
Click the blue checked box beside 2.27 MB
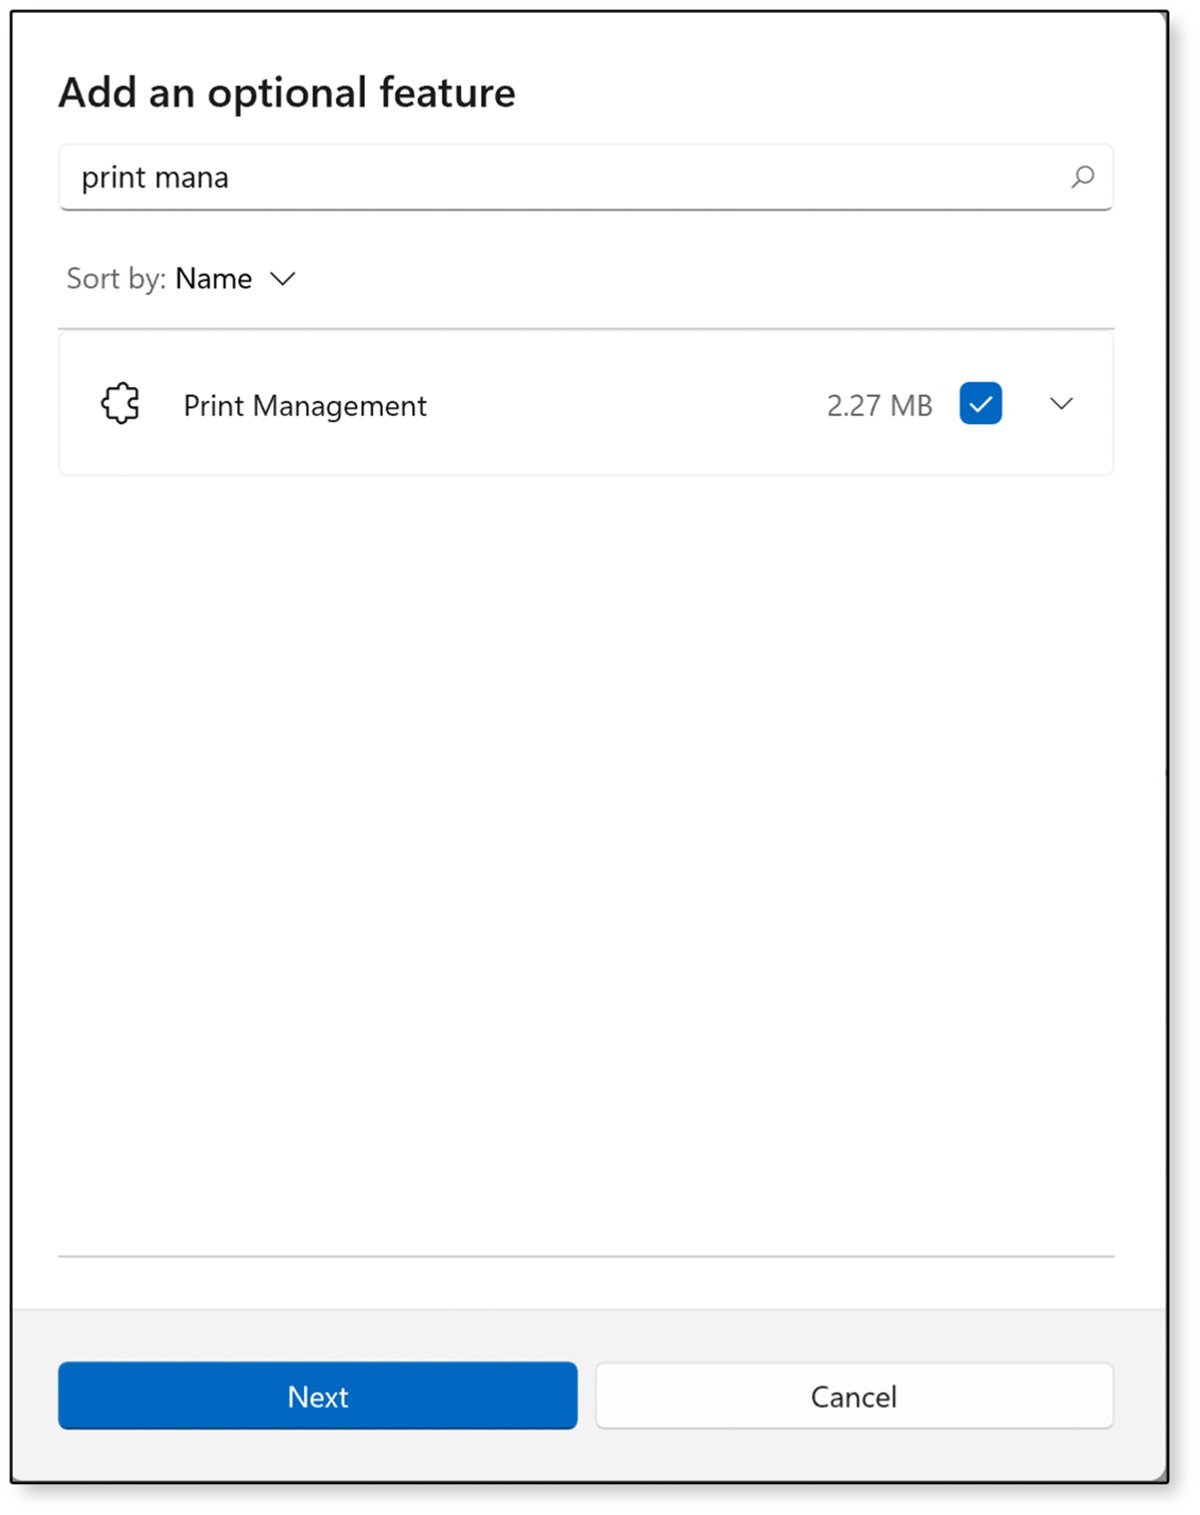(x=980, y=404)
